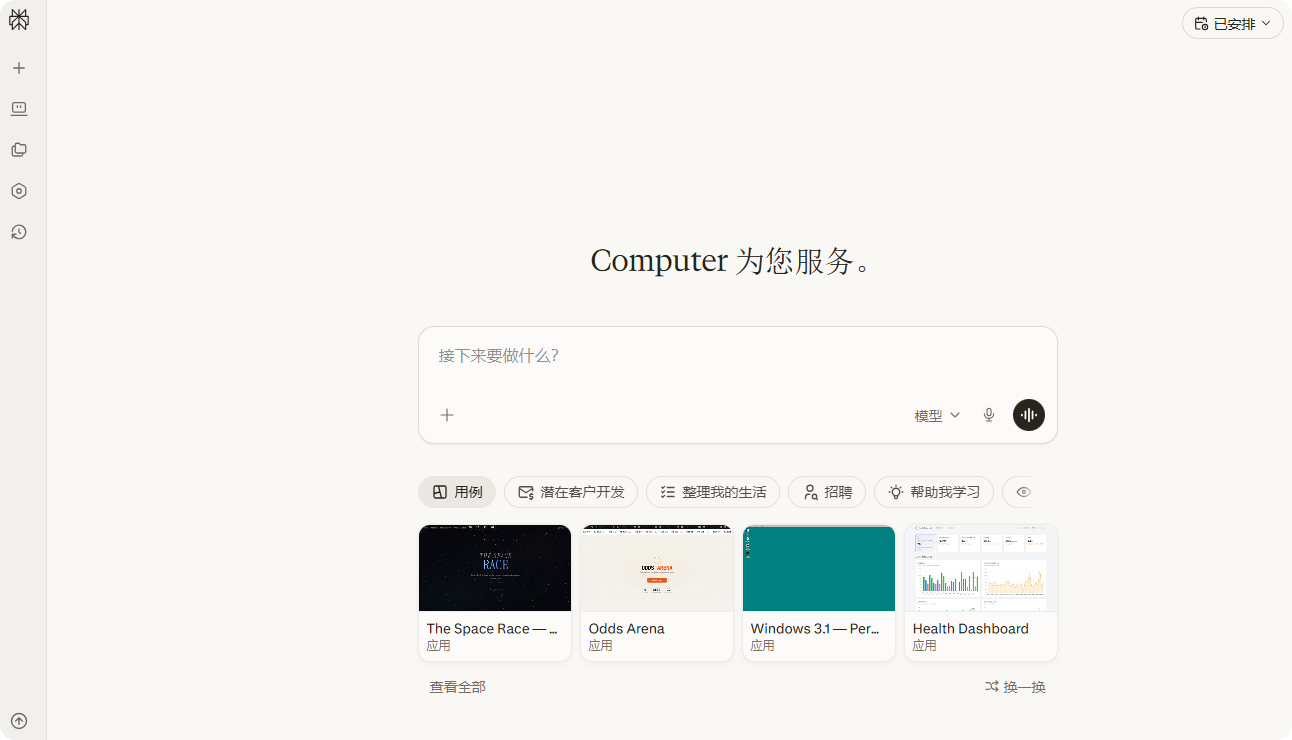The height and width of the screenshot is (740, 1292).
Task: Open the Health Dashboard app thumbnail
Action: coord(980,568)
